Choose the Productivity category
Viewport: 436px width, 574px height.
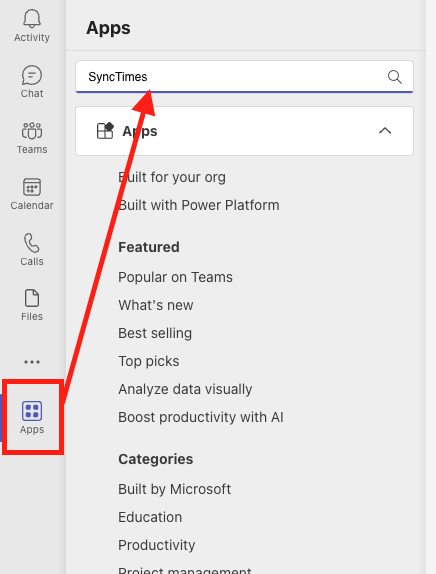point(157,545)
